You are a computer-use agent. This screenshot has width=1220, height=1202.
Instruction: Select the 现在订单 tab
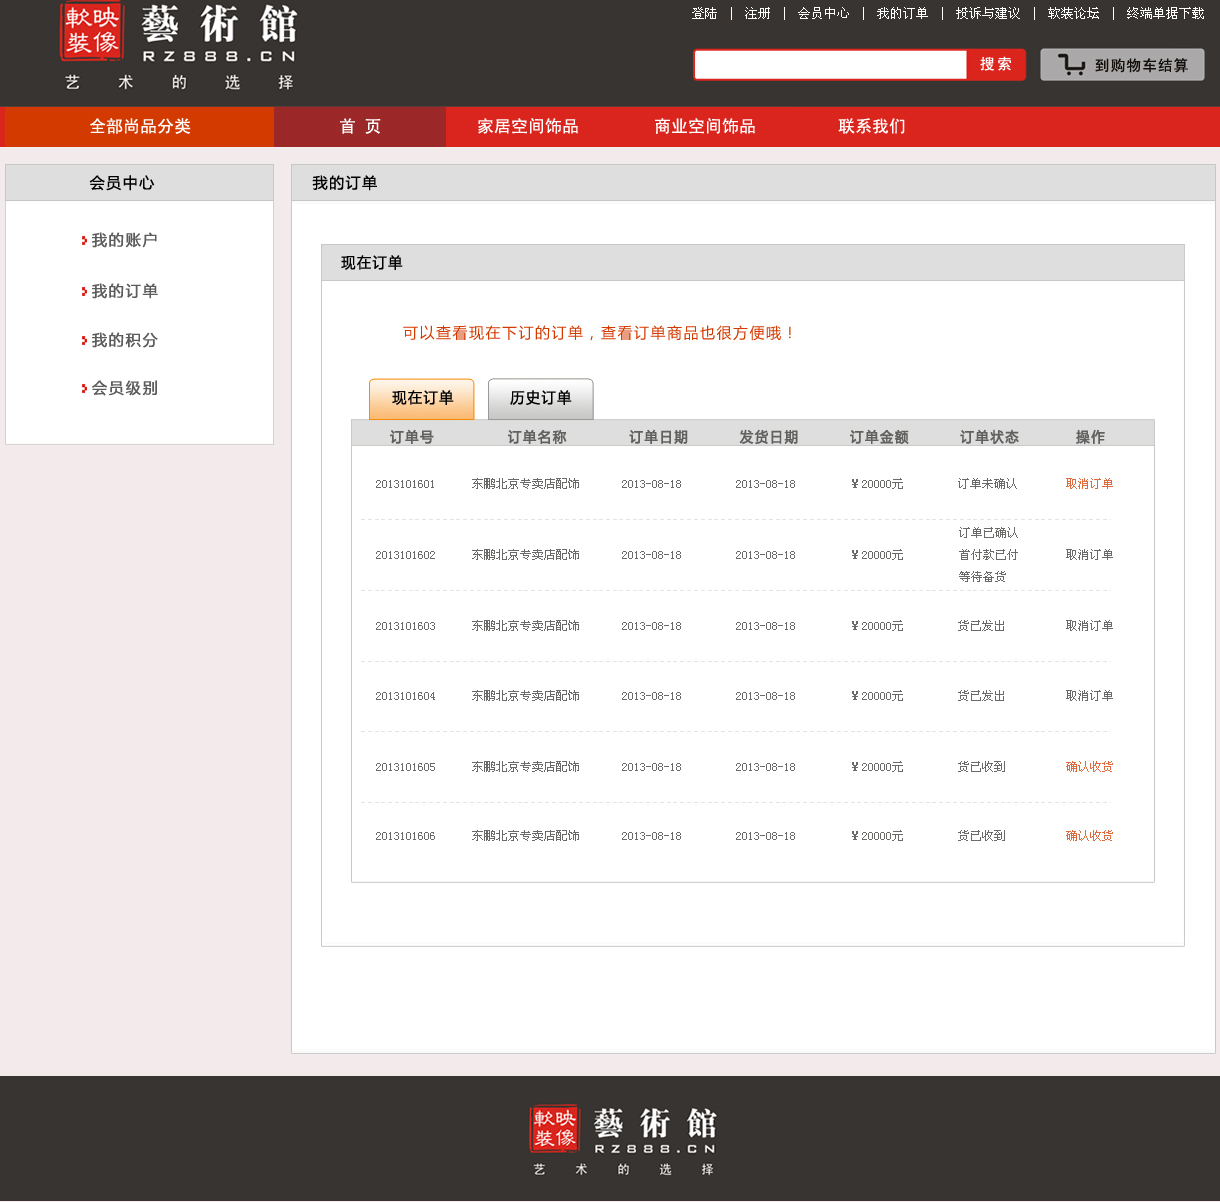click(x=422, y=399)
